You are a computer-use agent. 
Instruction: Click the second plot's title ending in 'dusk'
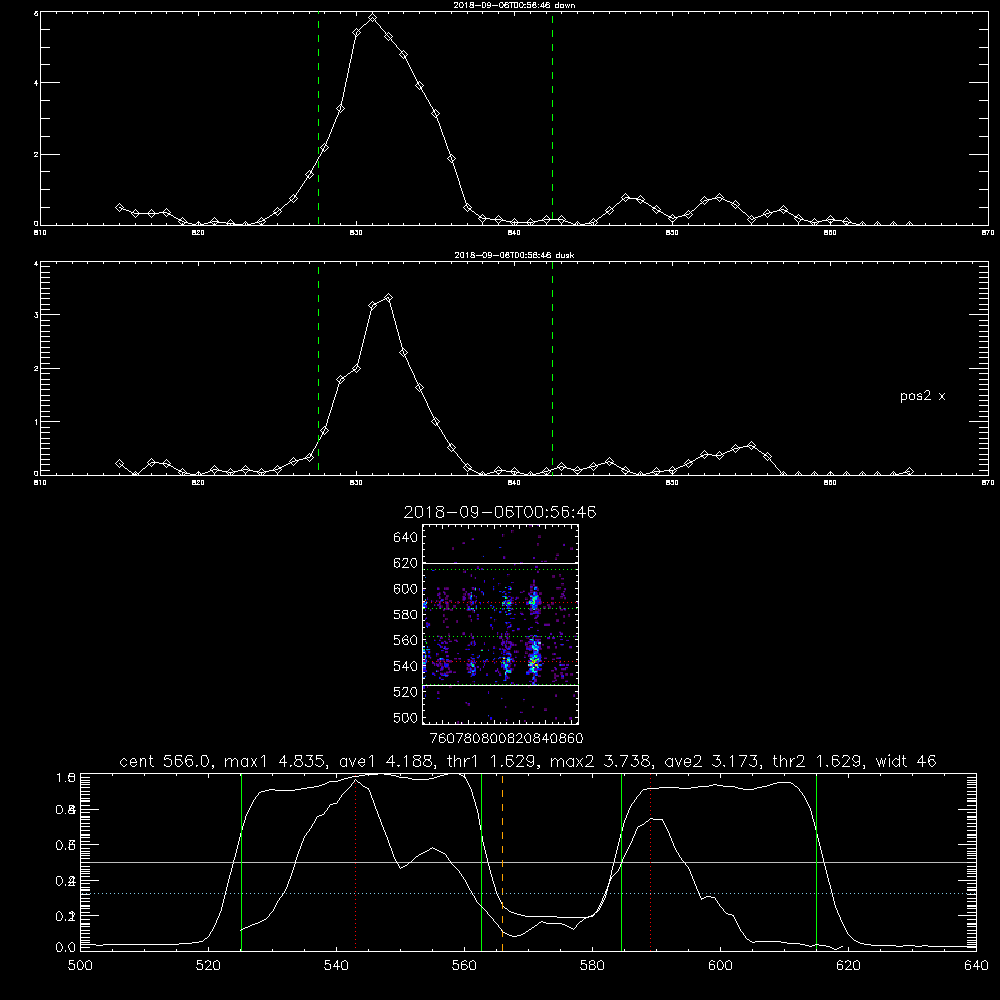tap(514, 255)
